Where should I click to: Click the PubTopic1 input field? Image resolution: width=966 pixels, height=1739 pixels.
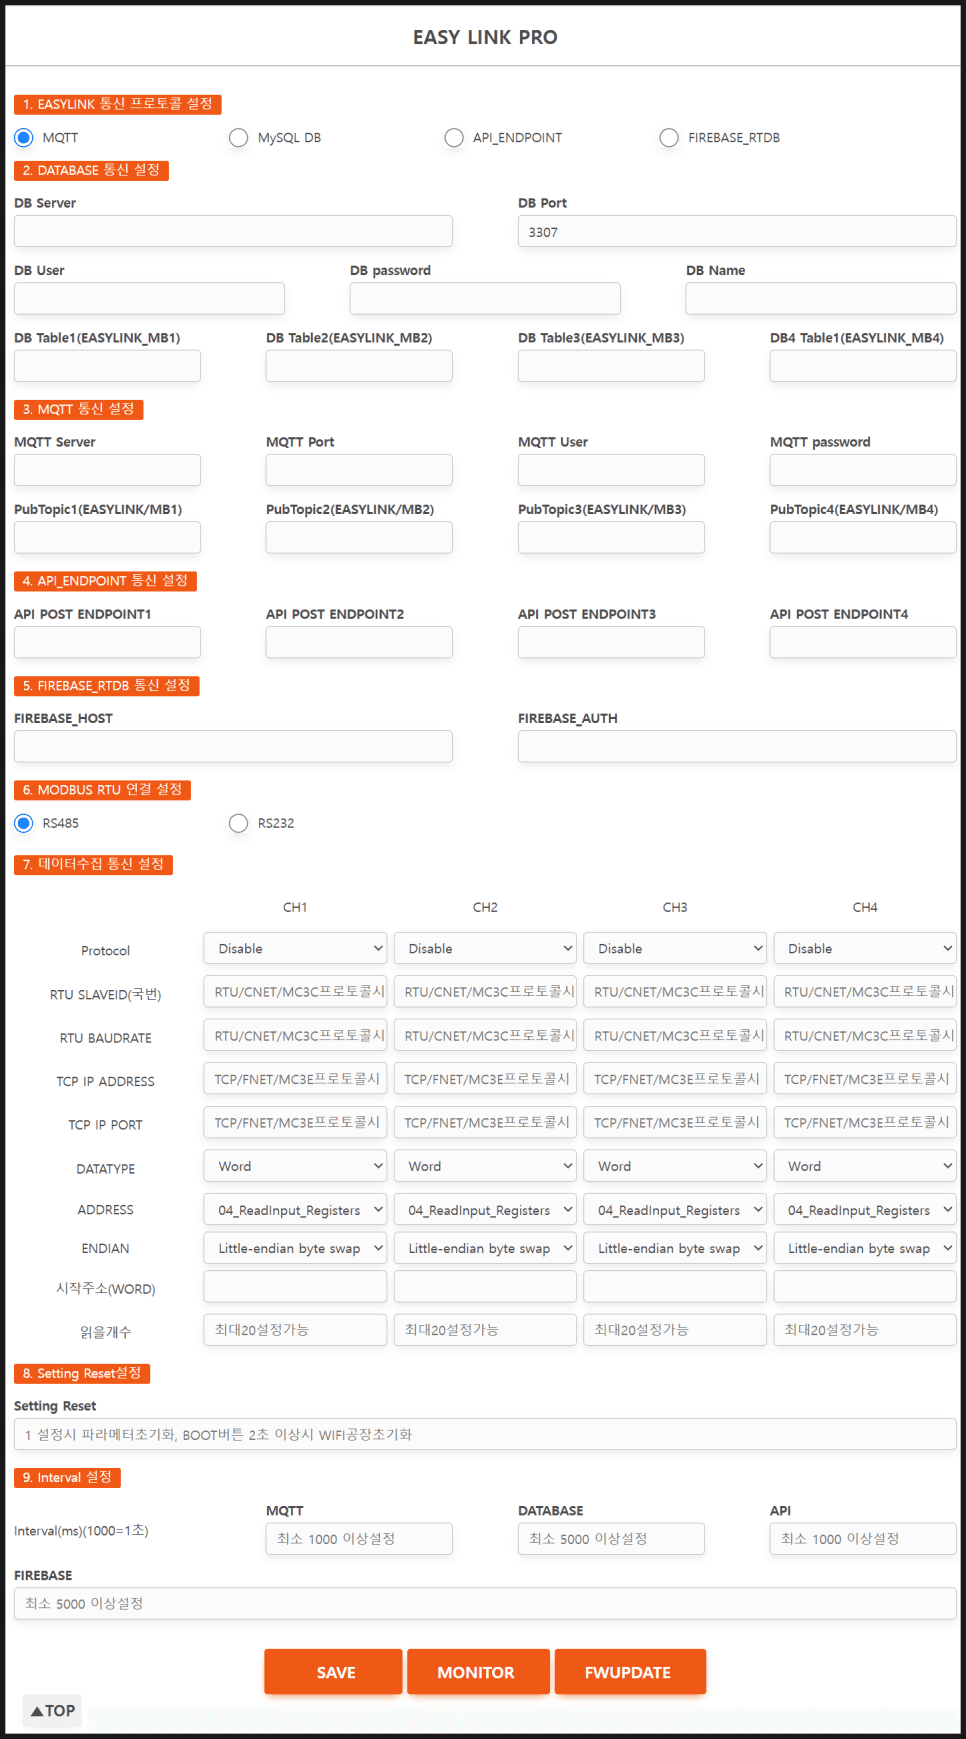point(107,537)
